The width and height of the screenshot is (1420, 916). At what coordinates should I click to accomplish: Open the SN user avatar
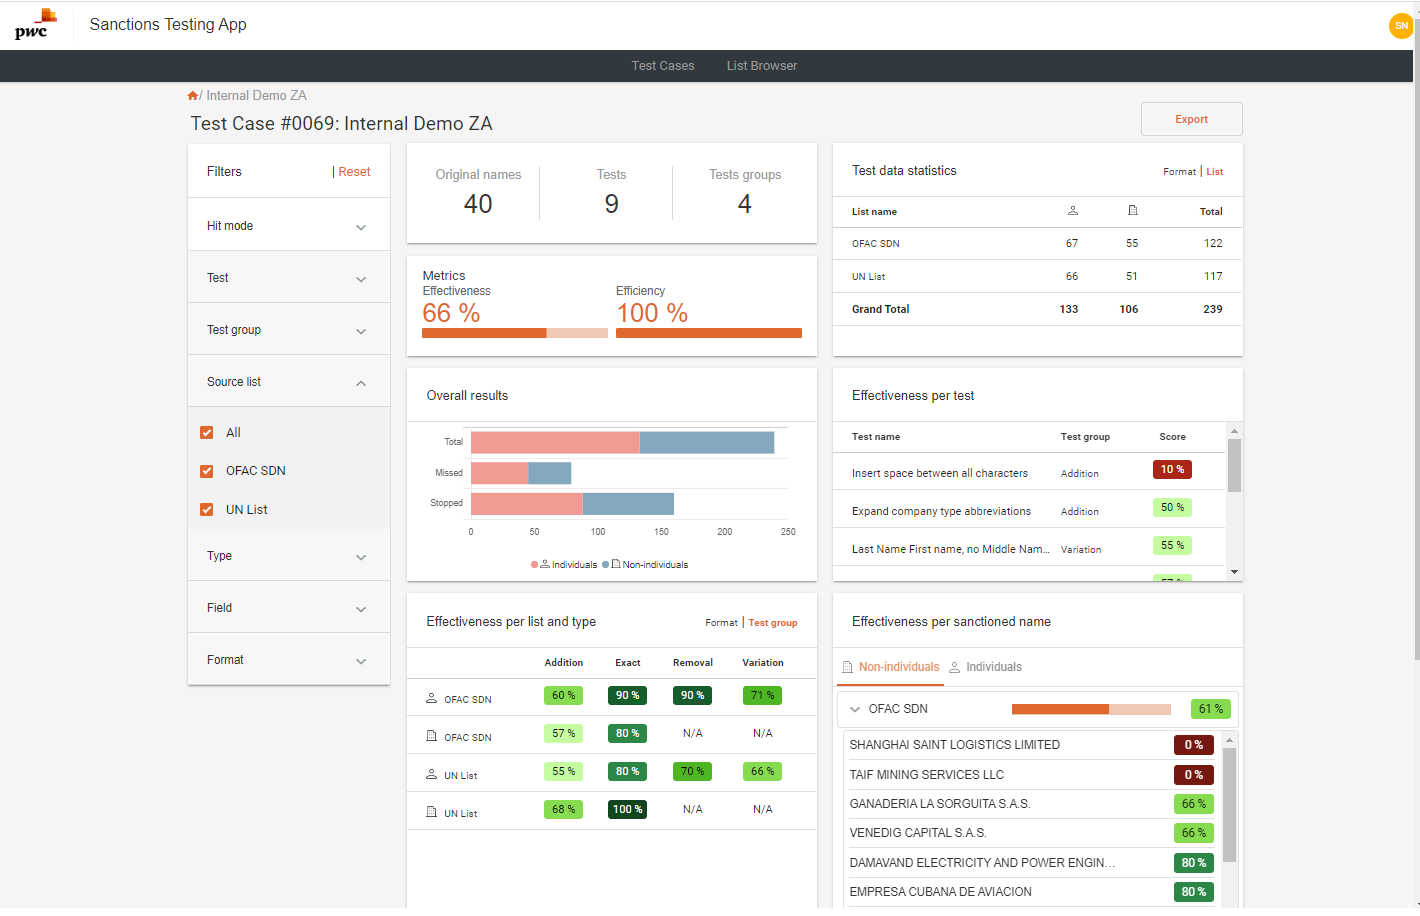click(x=1400, y=26)
